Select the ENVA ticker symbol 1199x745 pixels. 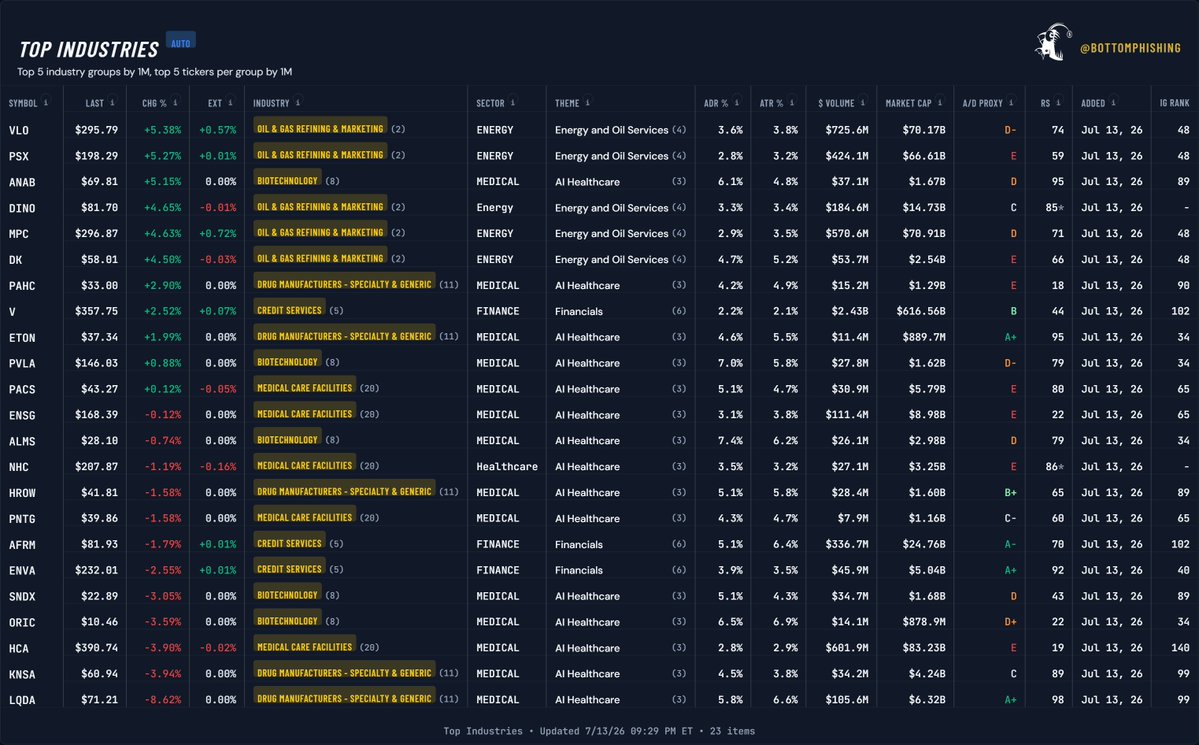22,571
